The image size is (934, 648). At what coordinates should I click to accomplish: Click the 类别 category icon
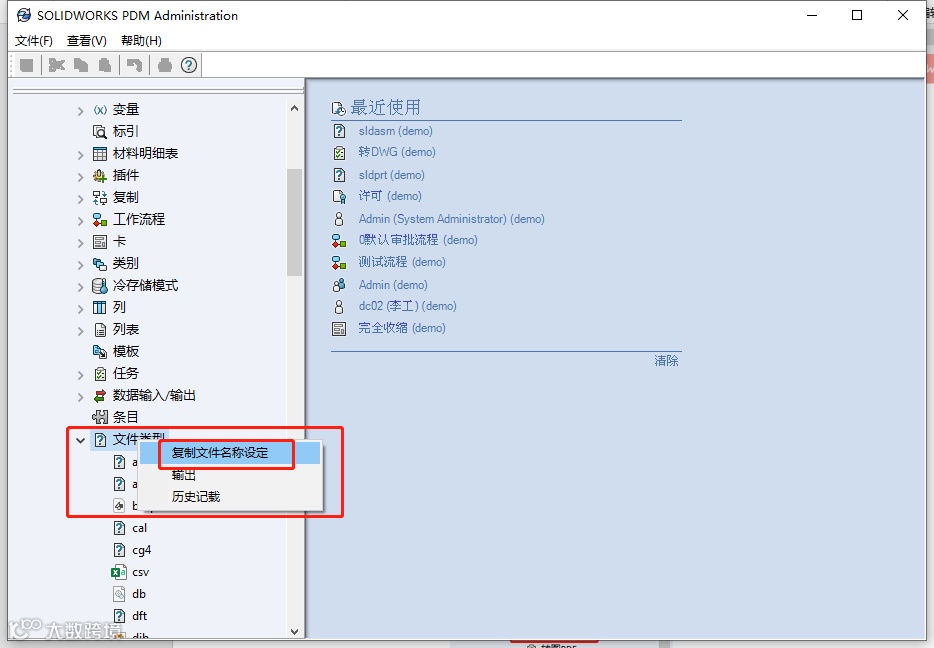(x=100, y=264)
